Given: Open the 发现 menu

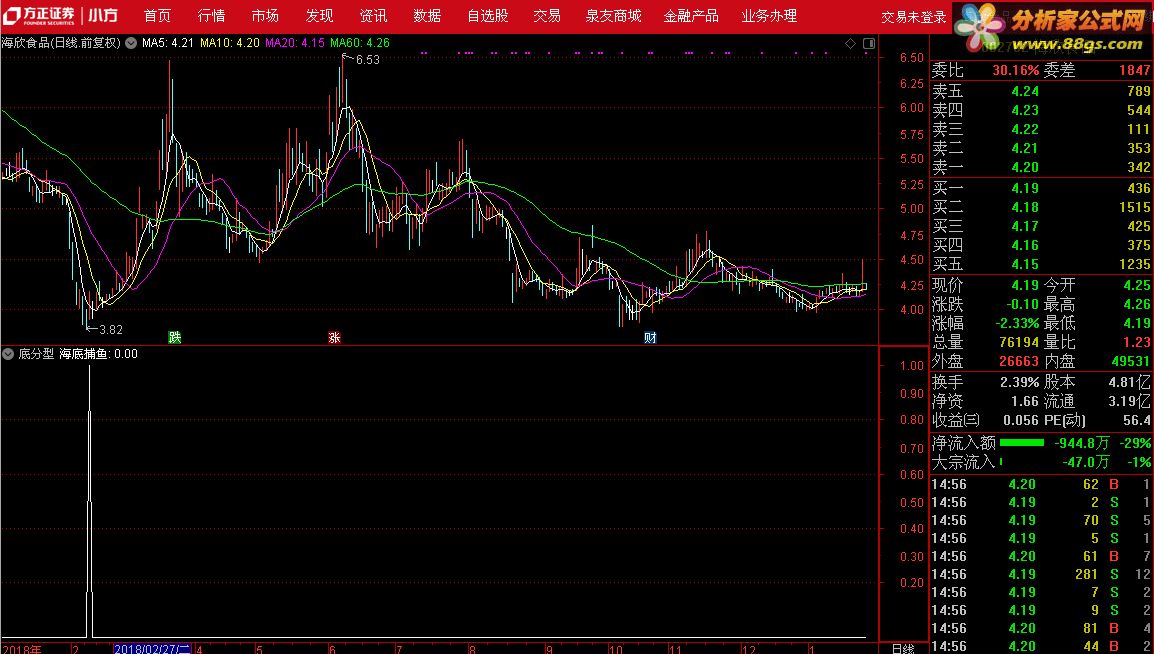Looking at the screenshot, I should [x=319, y=15].
